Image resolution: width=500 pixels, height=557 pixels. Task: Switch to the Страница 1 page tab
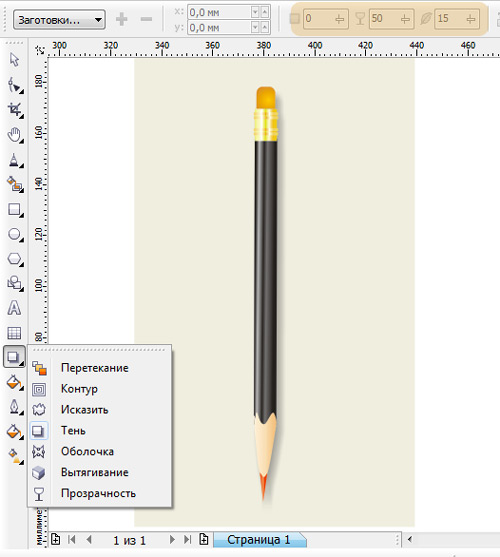(259, 540)
